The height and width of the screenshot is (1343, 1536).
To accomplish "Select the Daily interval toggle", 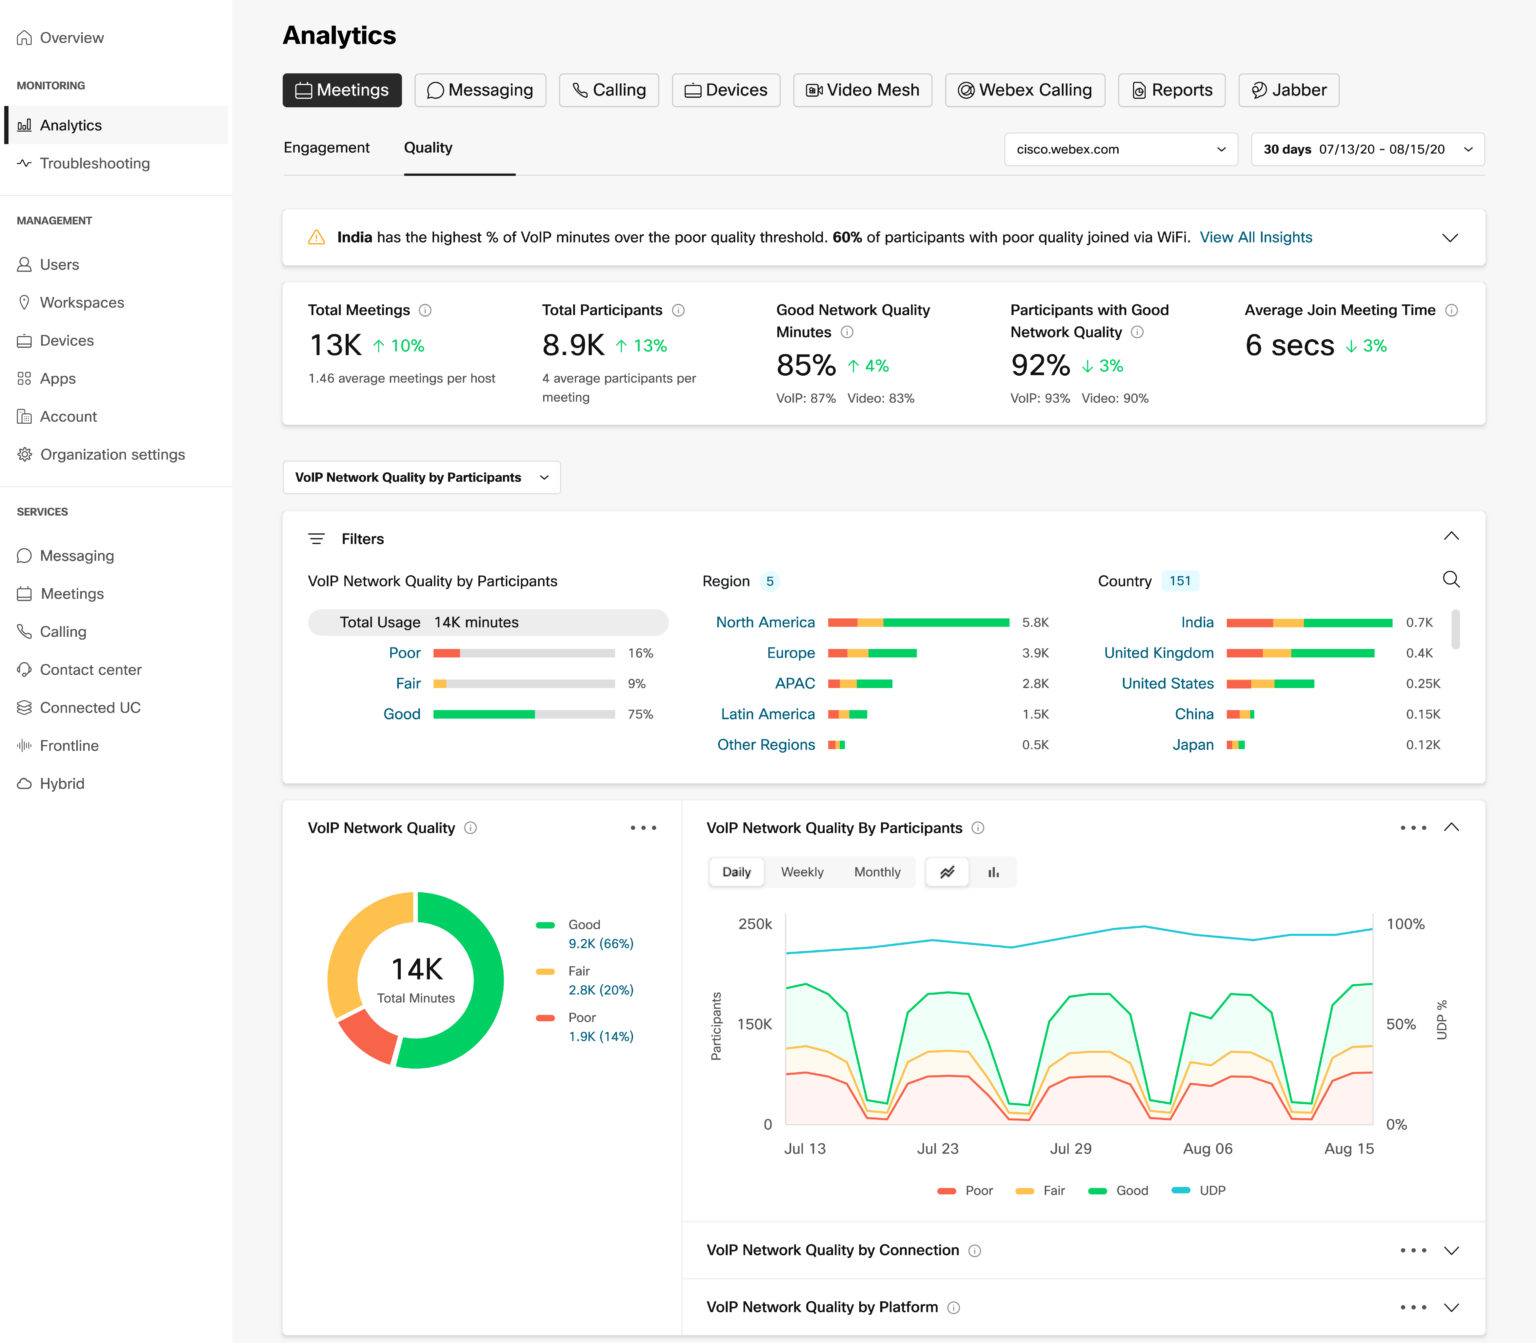I will click(x=737, y=872).
